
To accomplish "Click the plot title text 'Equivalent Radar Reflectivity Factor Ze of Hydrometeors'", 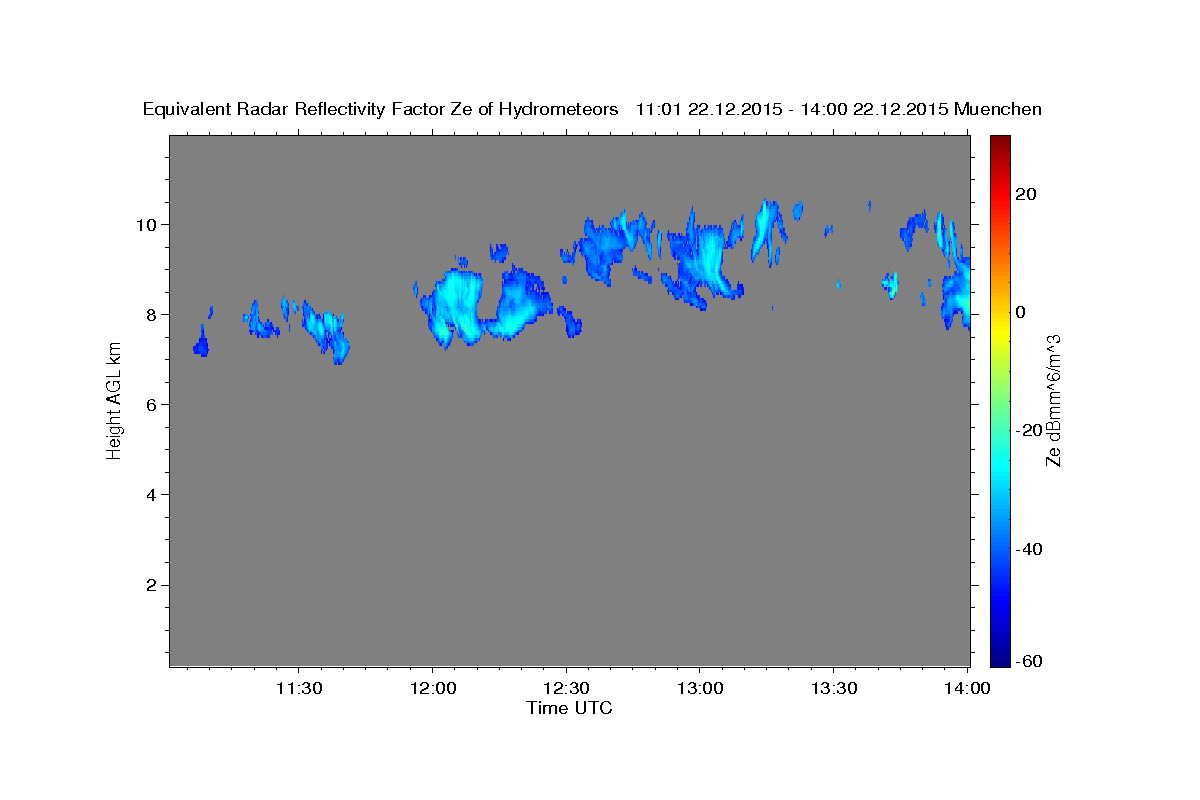I will click(380, 109).
